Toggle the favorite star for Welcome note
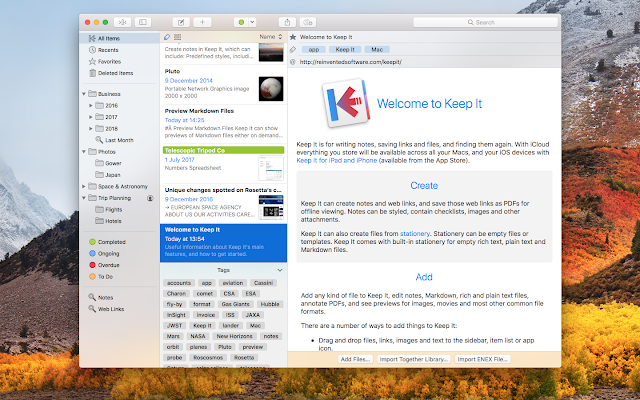 tap(293, 37)
